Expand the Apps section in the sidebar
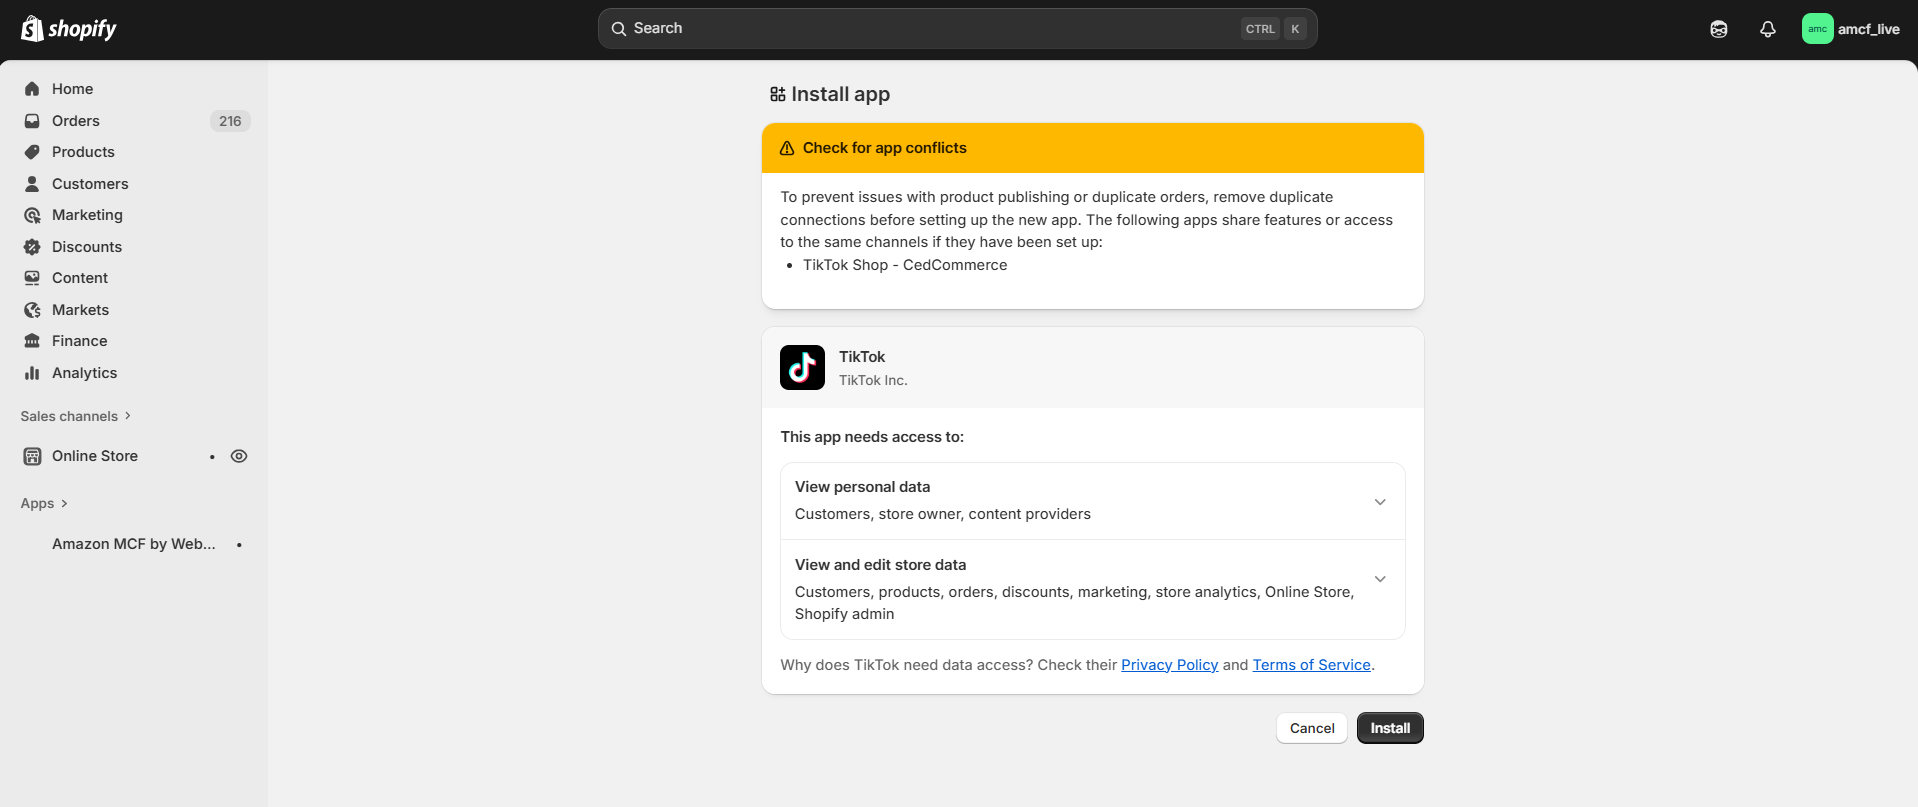This screenshot has width=1918, height=807. [x=44, y=503]
